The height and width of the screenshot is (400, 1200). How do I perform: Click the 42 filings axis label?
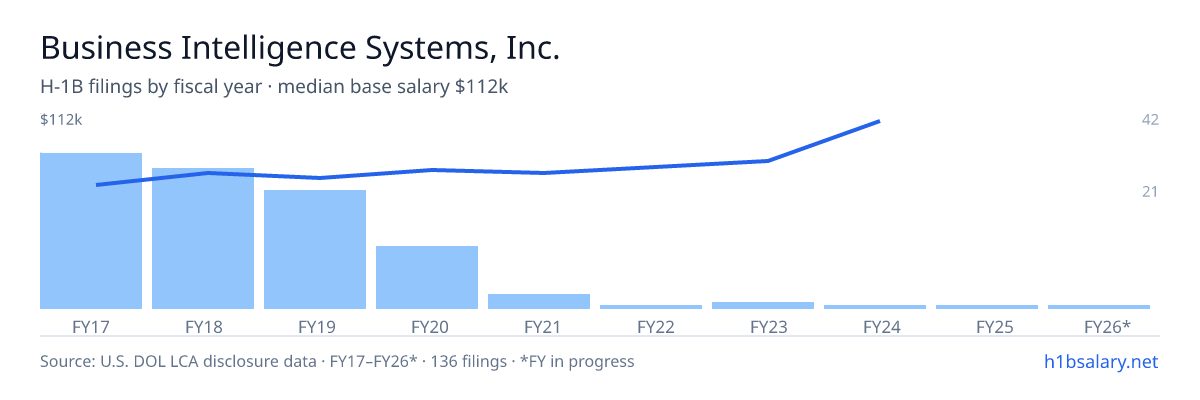(x=1150, y=120)
